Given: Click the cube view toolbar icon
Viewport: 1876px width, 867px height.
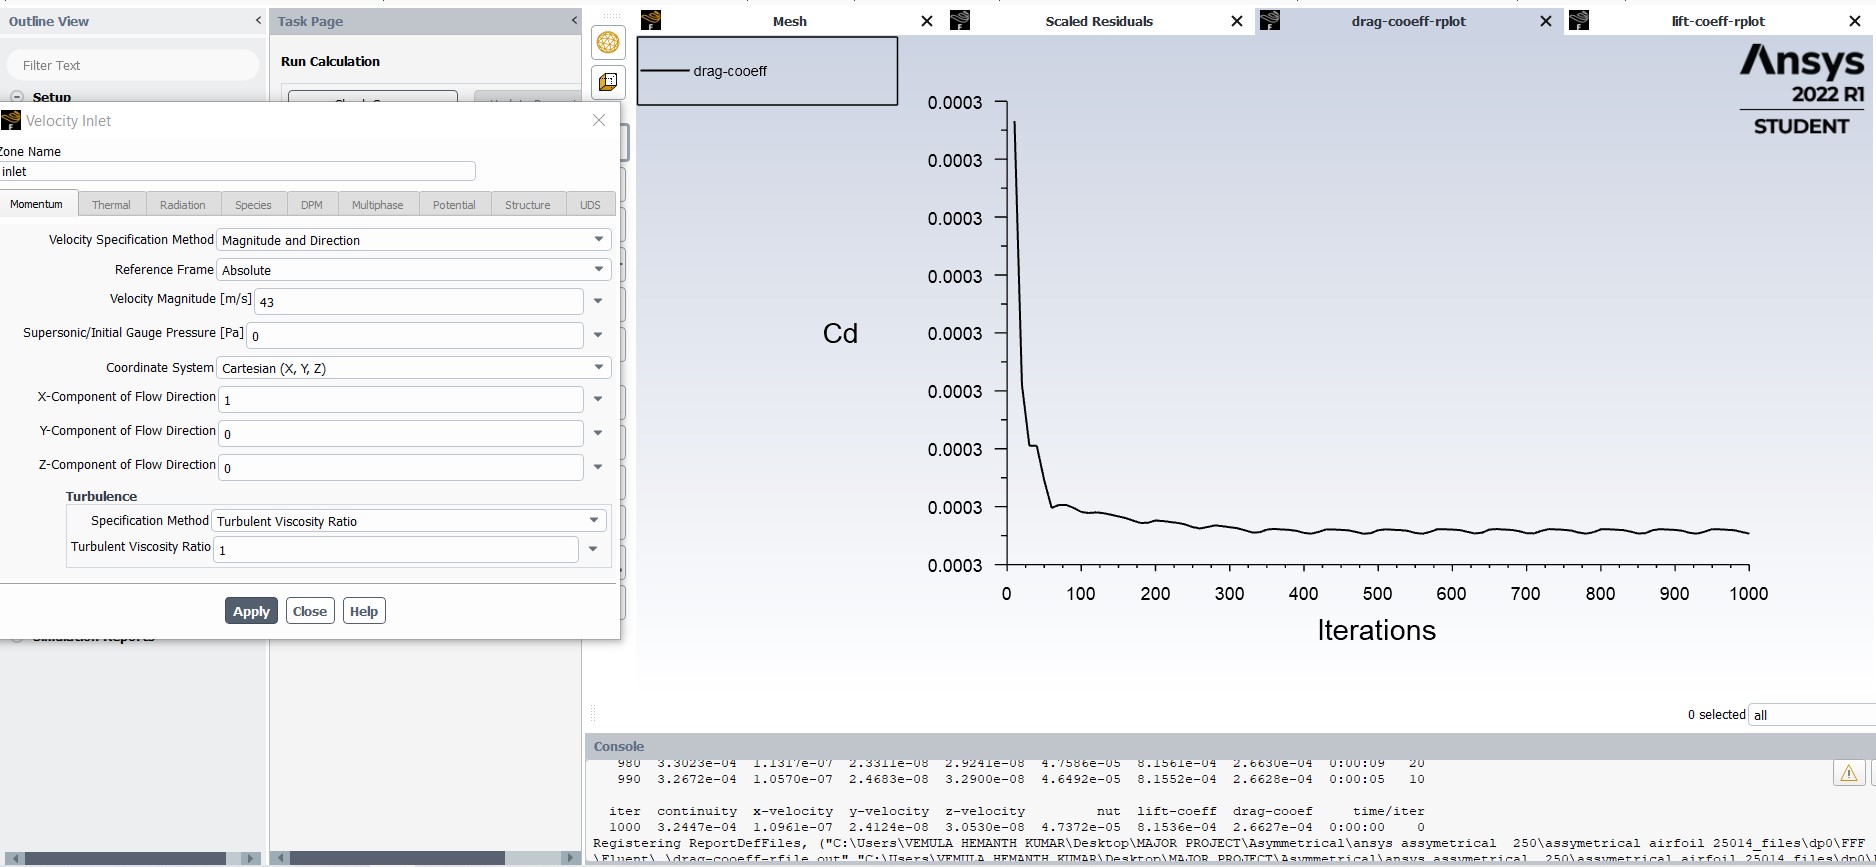Looking at the screenshot, I should click(608, 82).
